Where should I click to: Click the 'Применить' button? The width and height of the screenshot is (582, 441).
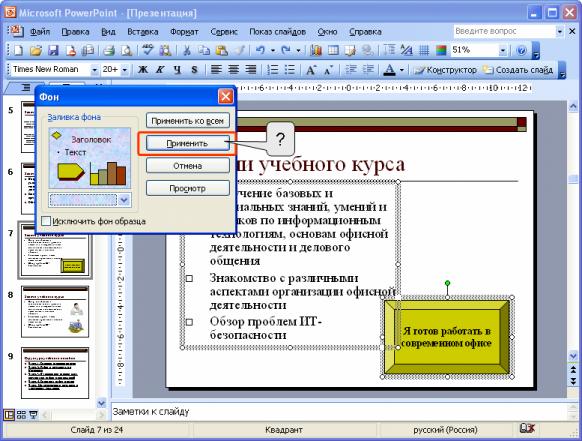click(187, 143)
